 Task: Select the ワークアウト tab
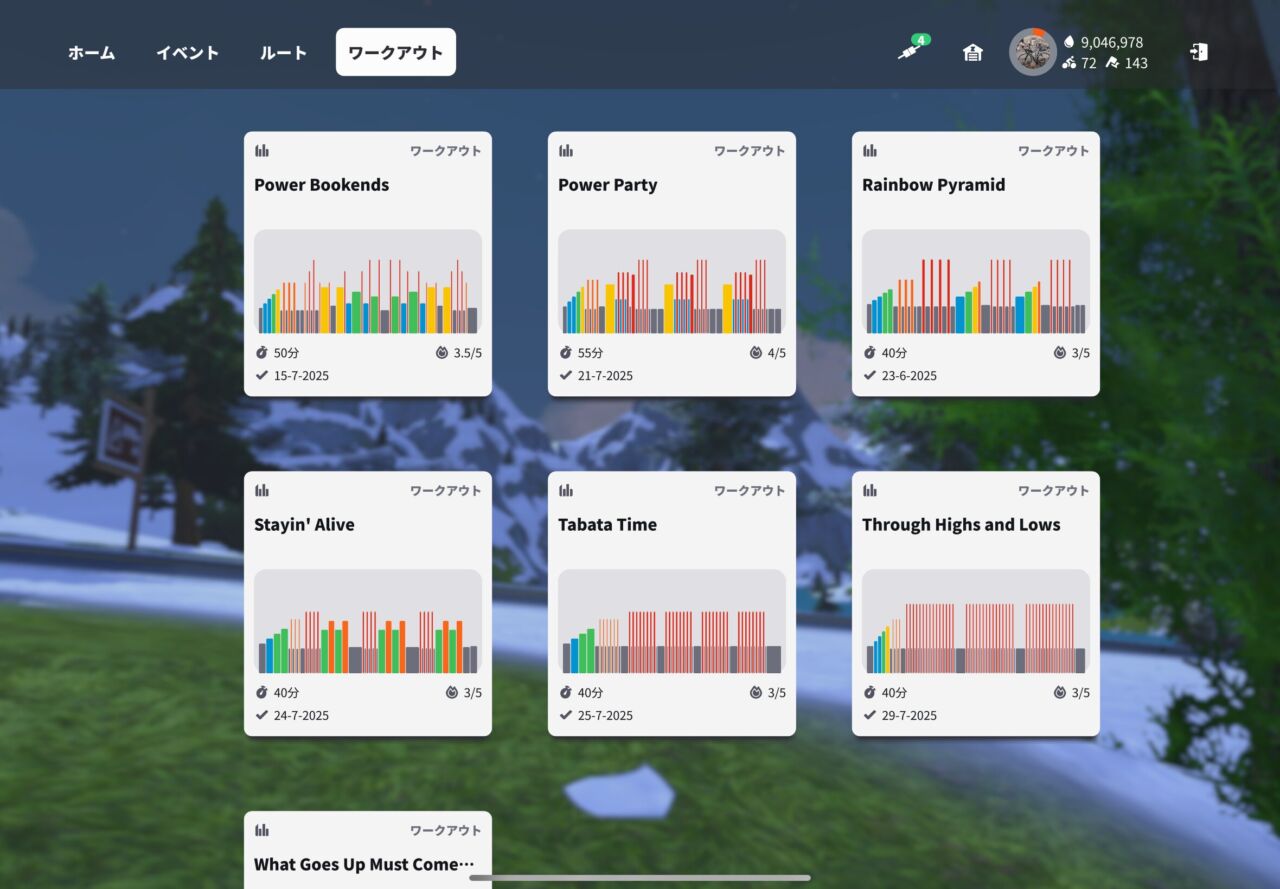[x=396, y=52]
